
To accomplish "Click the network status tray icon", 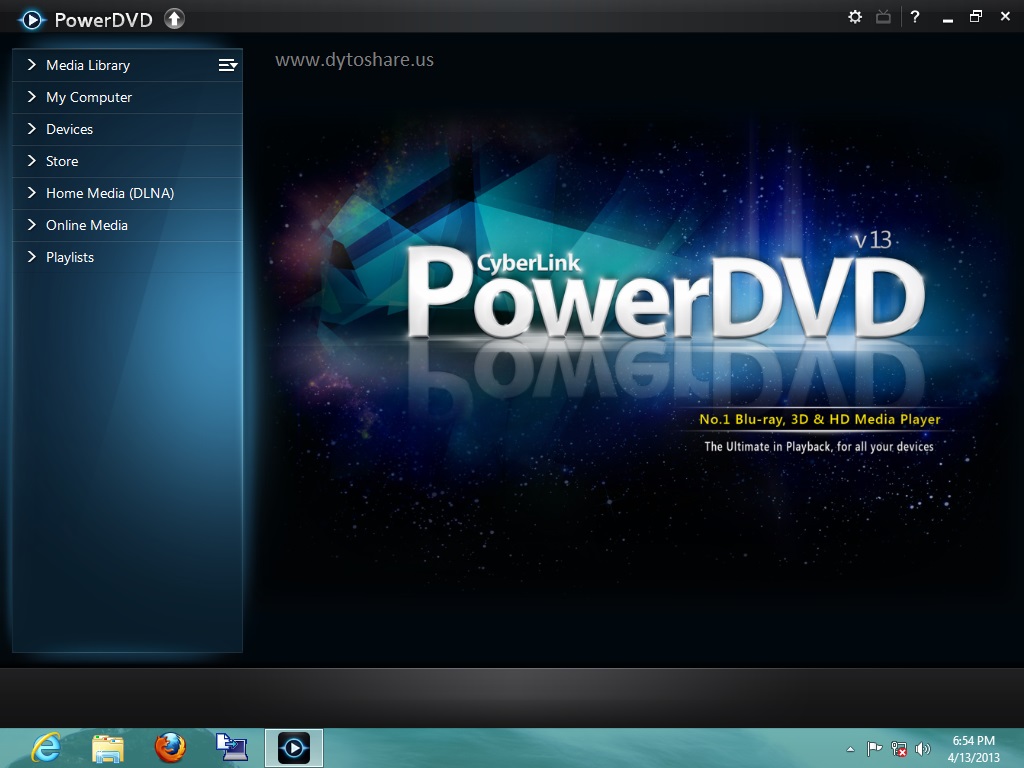I will 899,749.
